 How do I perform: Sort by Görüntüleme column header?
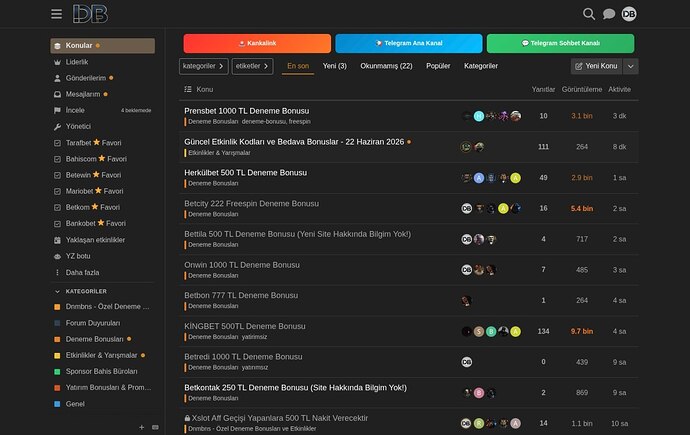pyautogui.click(x=582, y=90)
